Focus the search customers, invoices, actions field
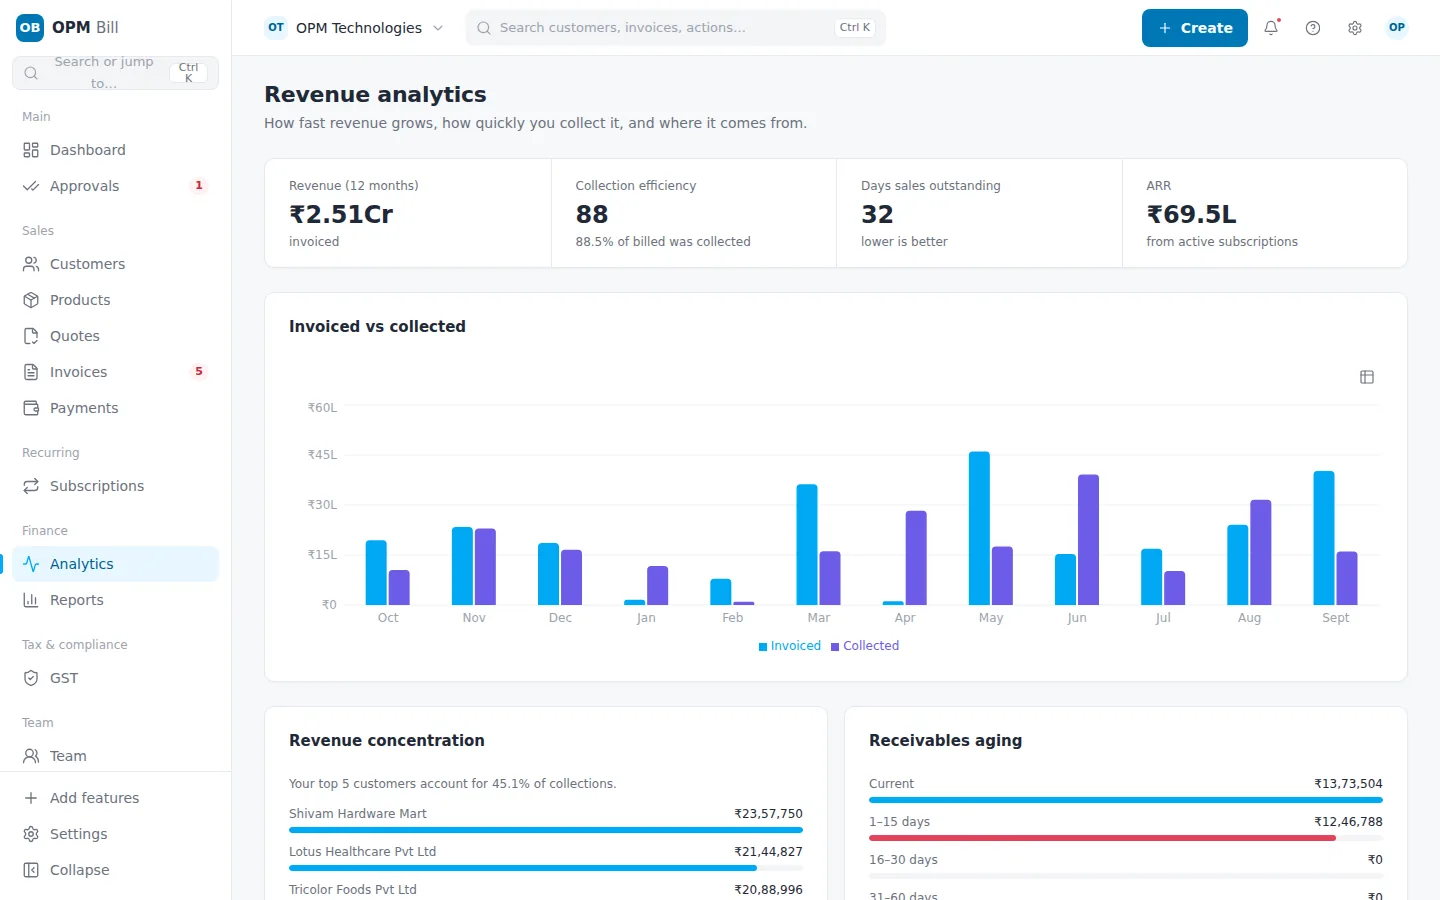Screen dimensions: 1440x900 [676, 28]
